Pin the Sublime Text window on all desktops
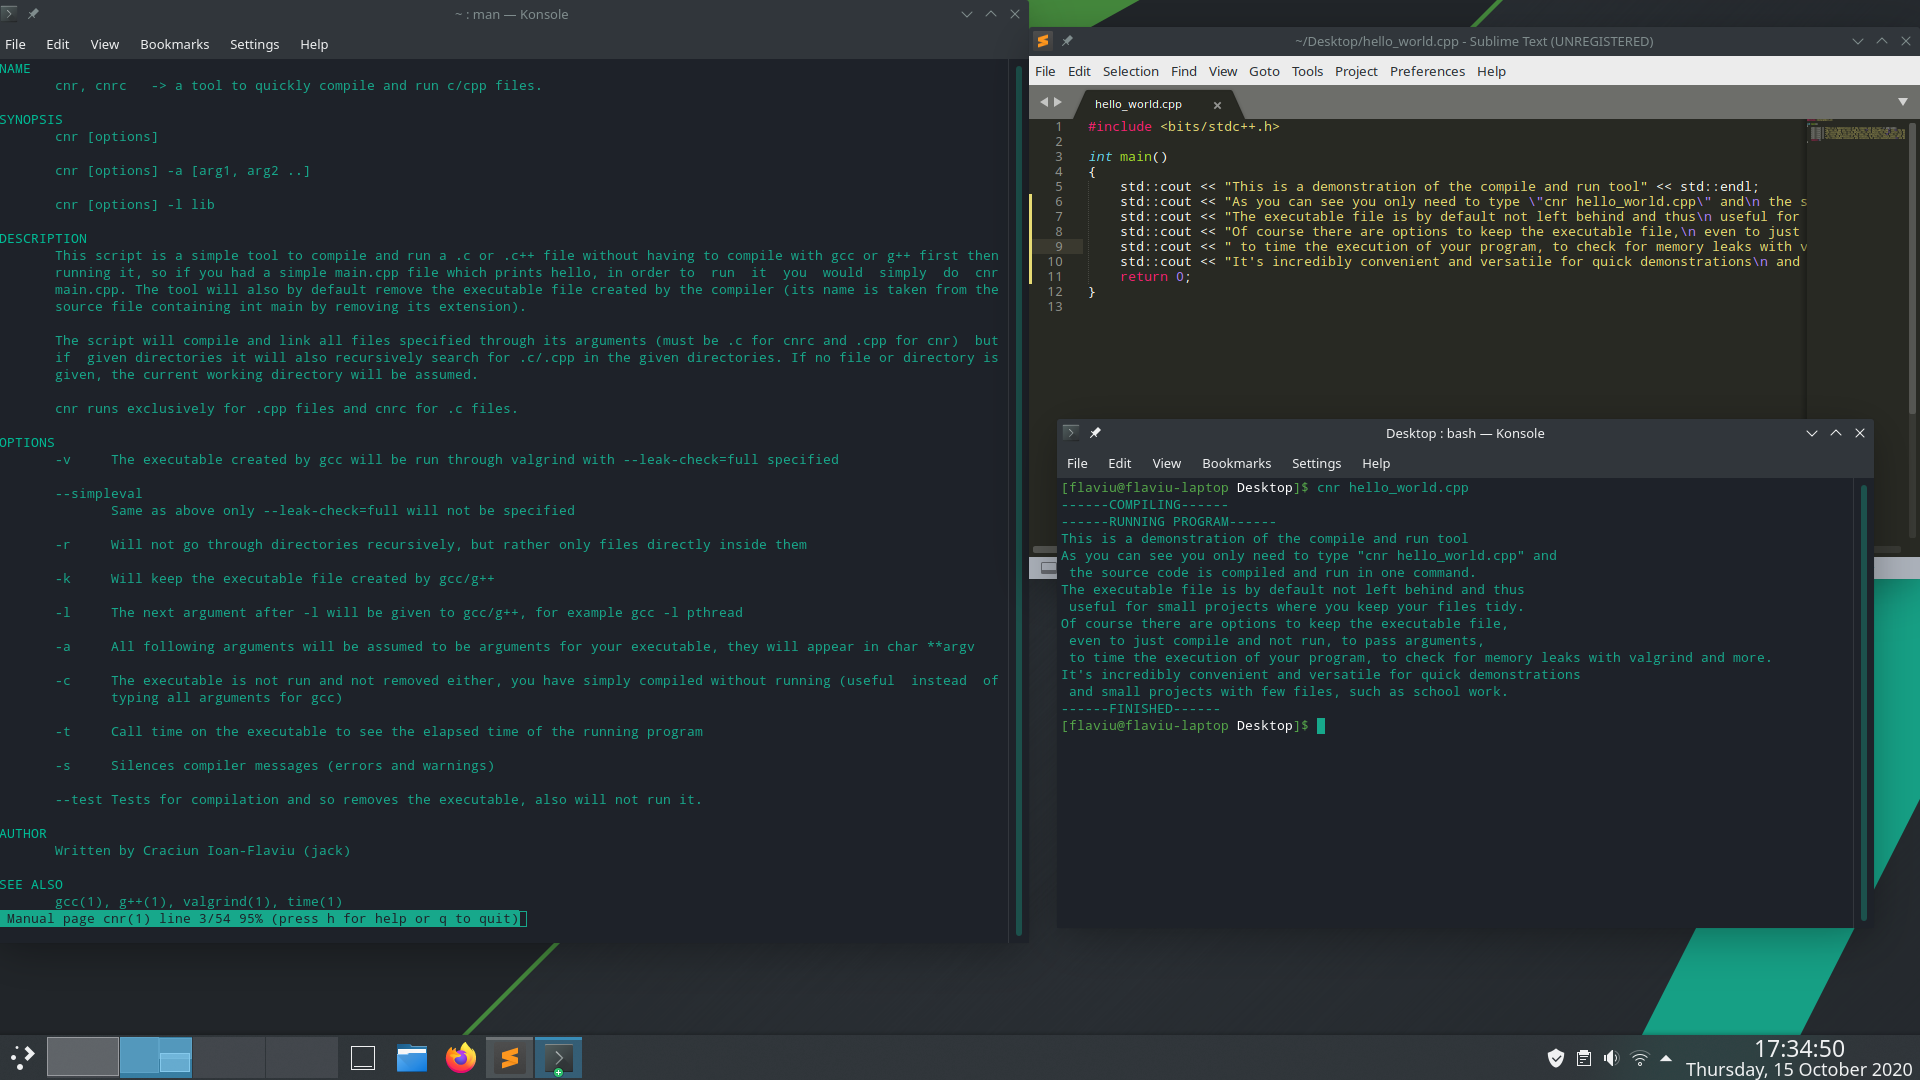Screen dimensions: 1920x1080 coord(1067,41)
